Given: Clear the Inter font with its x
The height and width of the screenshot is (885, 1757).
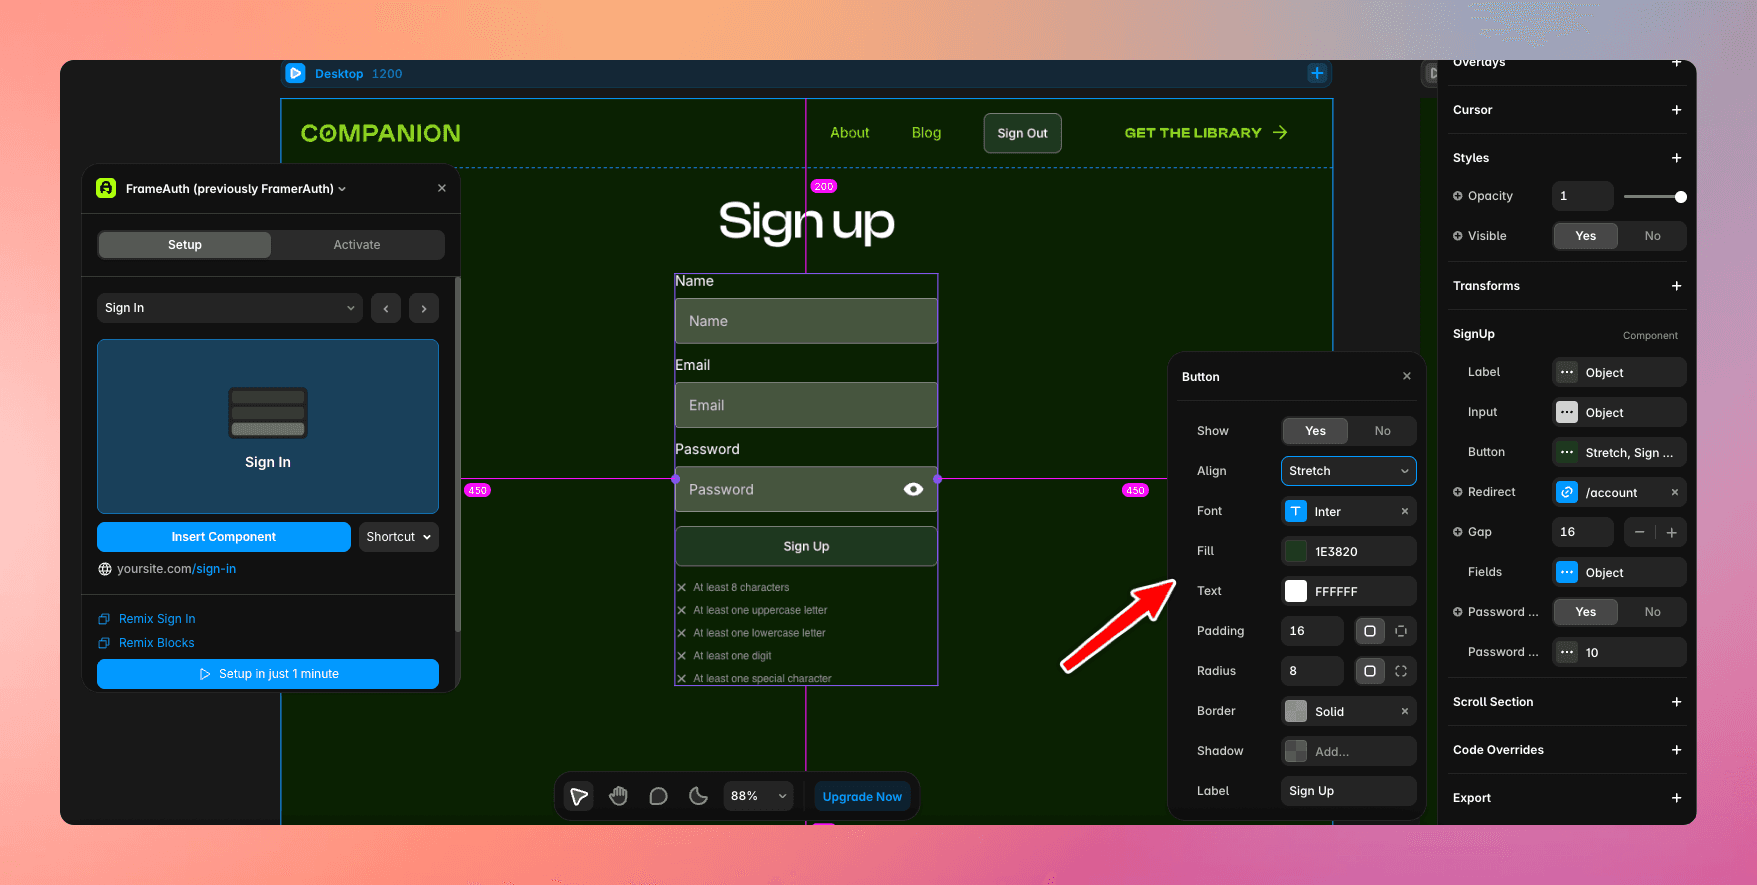Looking at the screenshot, I should [1405, 511].
